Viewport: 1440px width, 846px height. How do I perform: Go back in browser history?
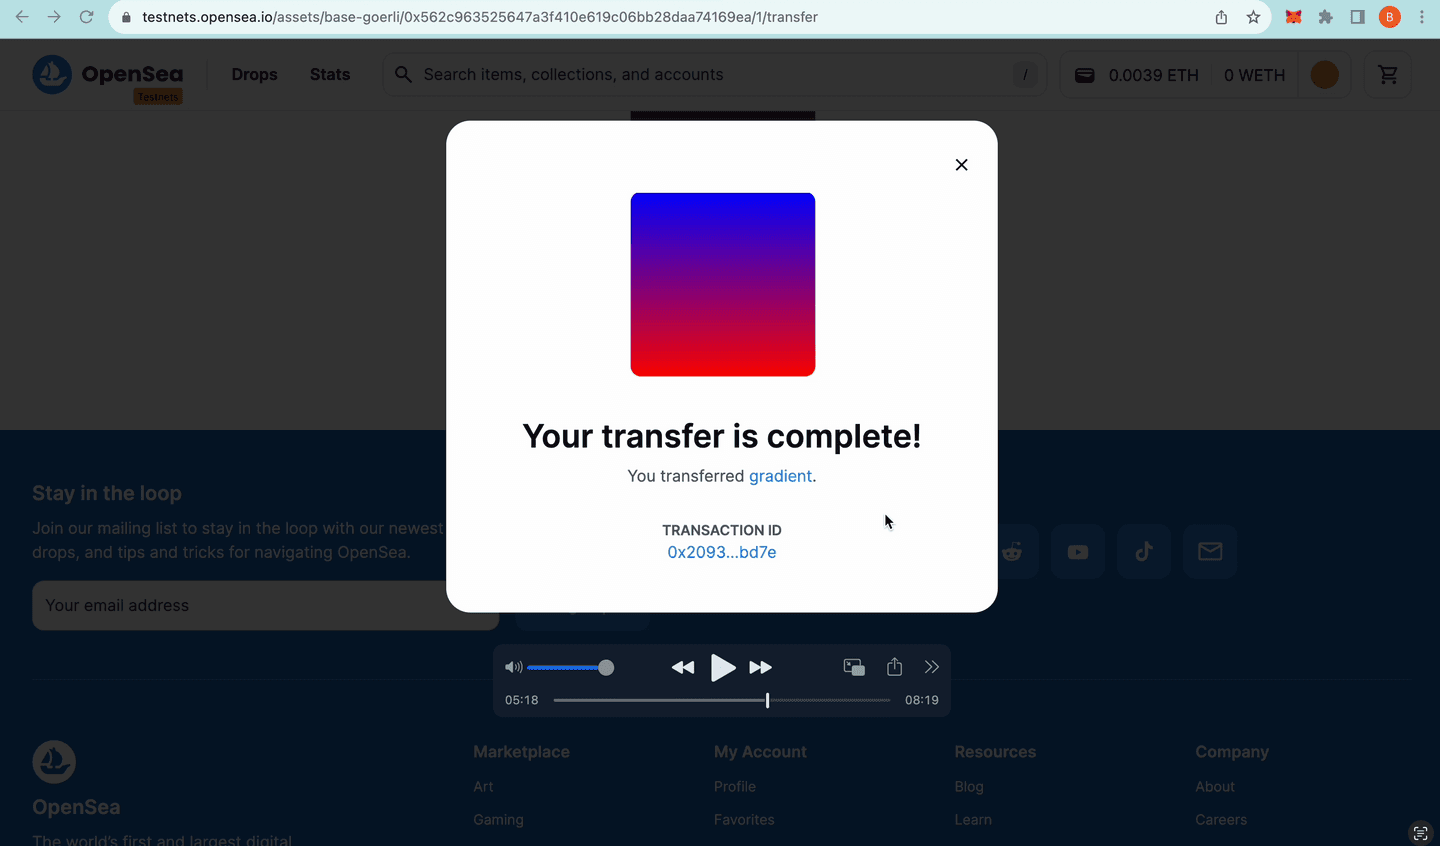click(22, 17)
